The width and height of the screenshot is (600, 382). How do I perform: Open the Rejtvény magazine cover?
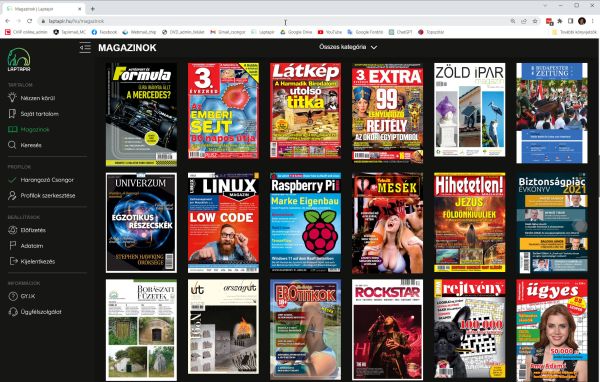[470, 330]
